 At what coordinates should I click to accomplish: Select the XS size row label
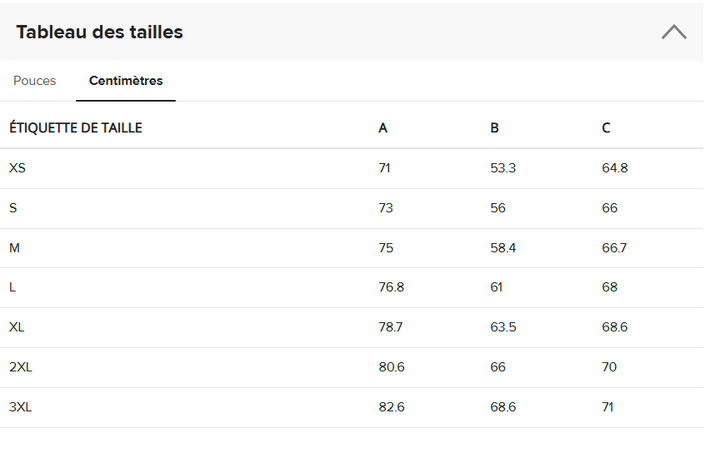[17, 168]
